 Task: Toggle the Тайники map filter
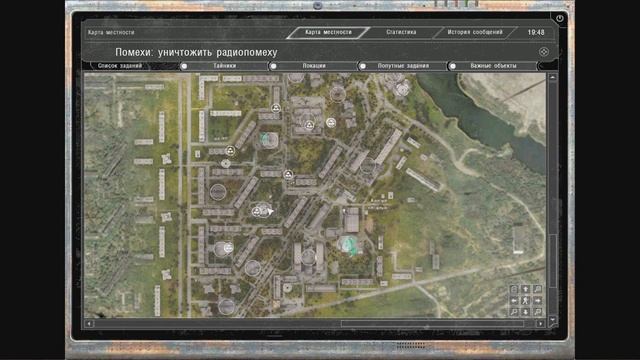click(224, 66)
